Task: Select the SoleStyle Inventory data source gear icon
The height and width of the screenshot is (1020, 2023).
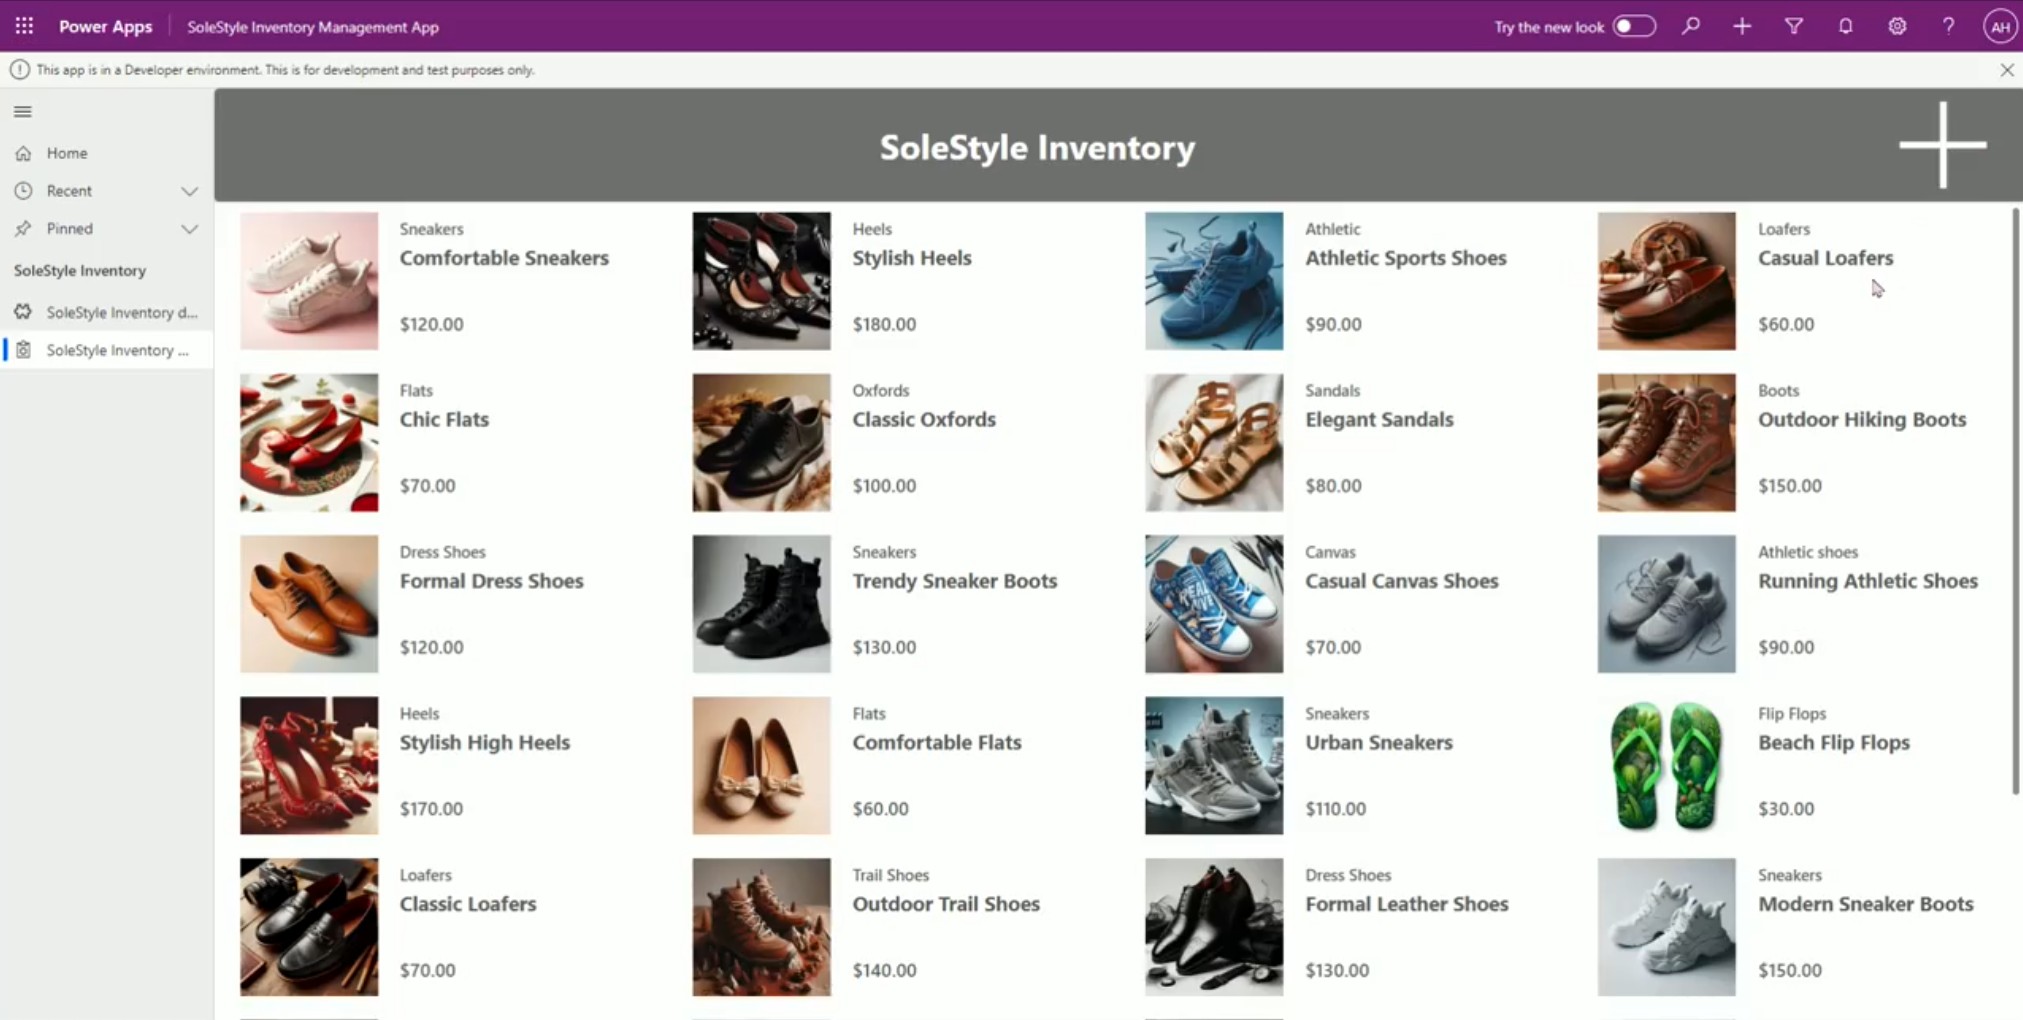Action: pos(23,312)
